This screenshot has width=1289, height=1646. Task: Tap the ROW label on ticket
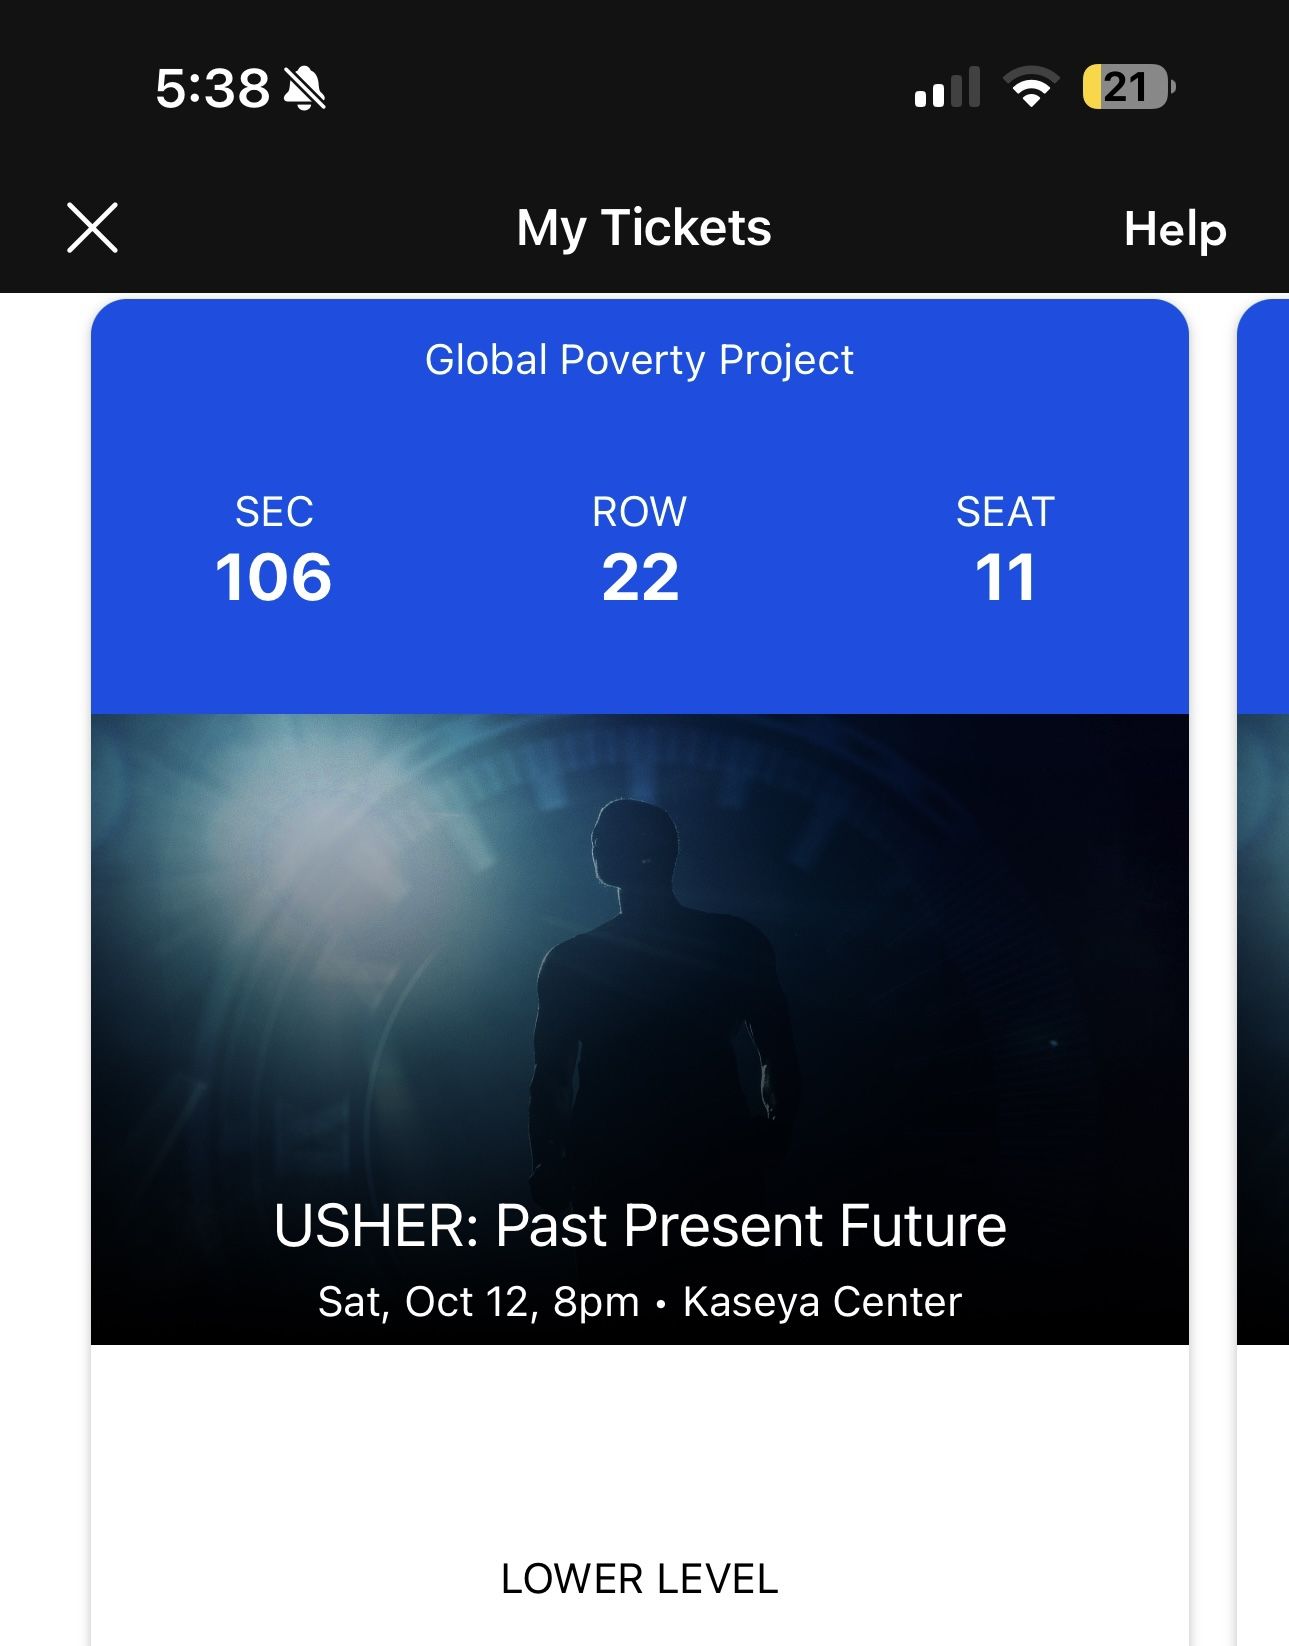pyautogui.click(x=639, y=512)
